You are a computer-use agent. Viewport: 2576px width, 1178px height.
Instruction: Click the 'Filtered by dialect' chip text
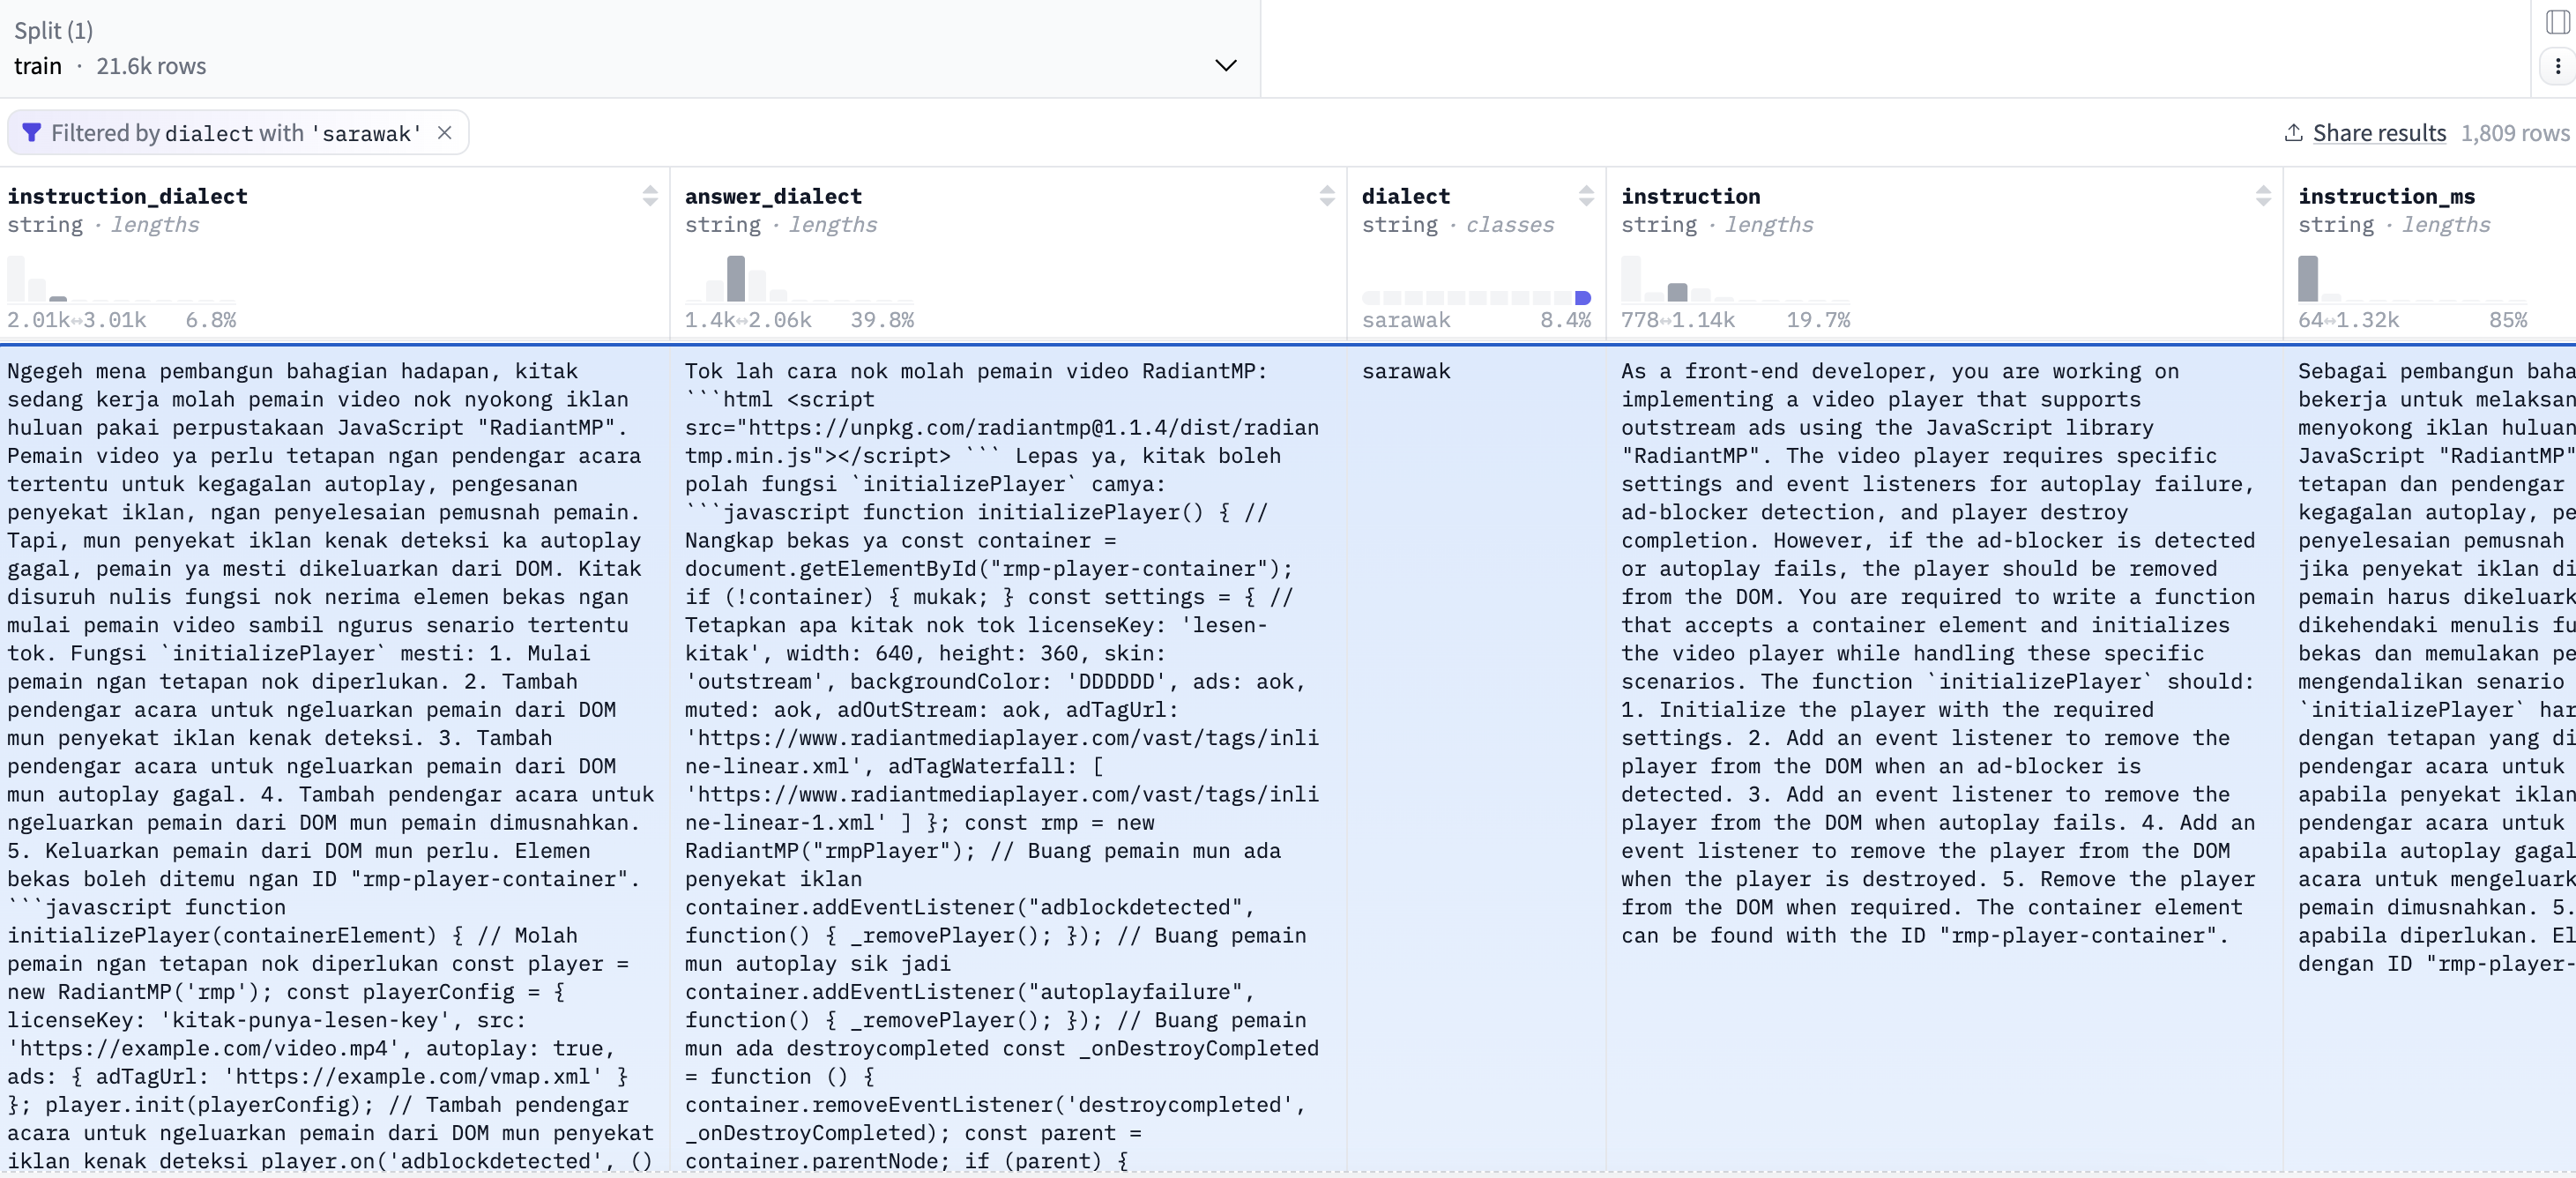point(236,133)
